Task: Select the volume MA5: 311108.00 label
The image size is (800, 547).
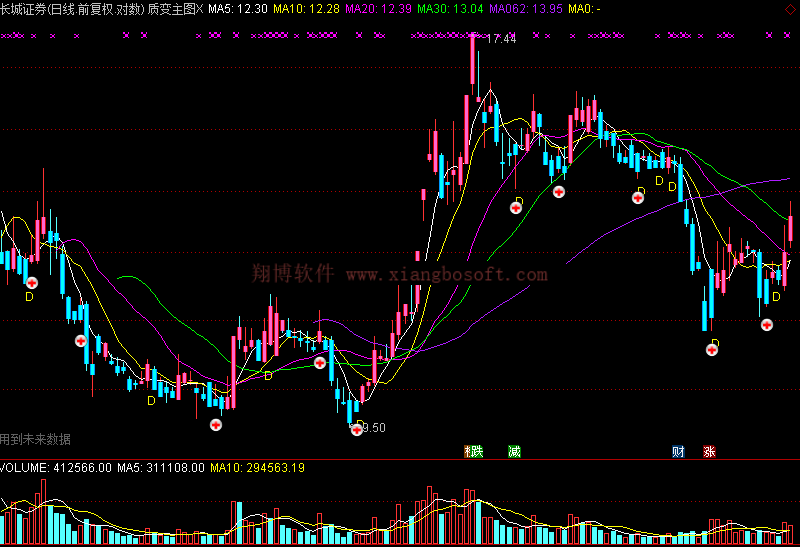Action: (x=161, y=467)
